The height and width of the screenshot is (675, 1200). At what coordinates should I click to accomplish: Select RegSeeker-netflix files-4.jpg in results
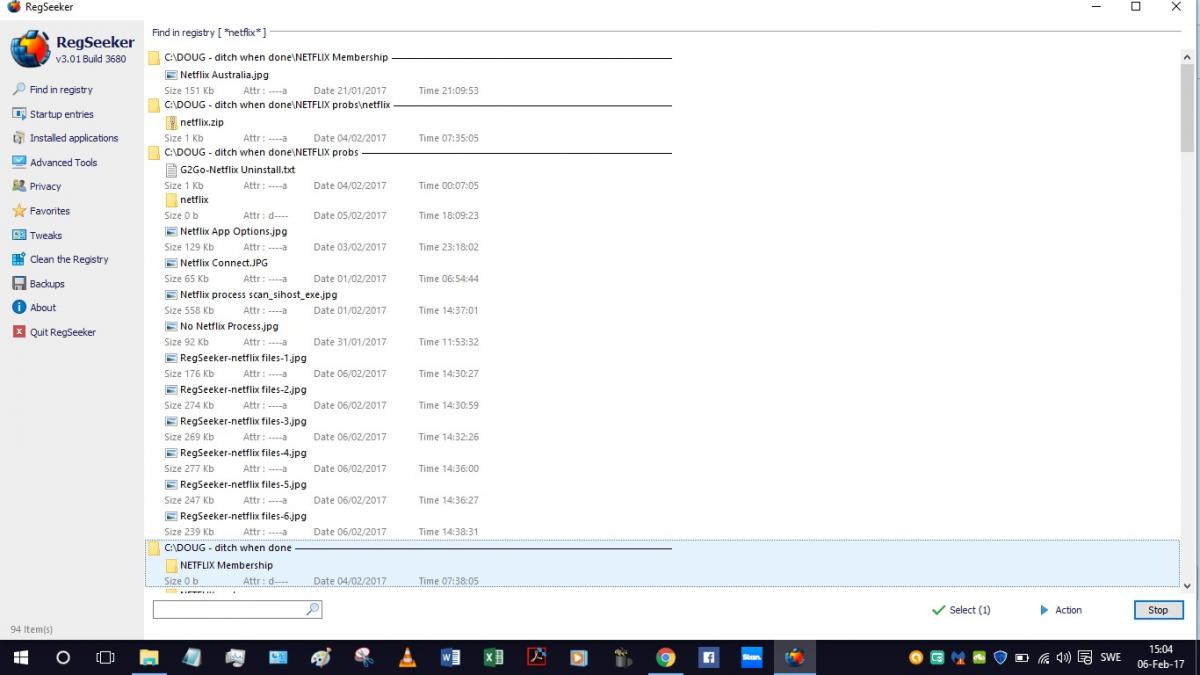(x=243, y=453)
